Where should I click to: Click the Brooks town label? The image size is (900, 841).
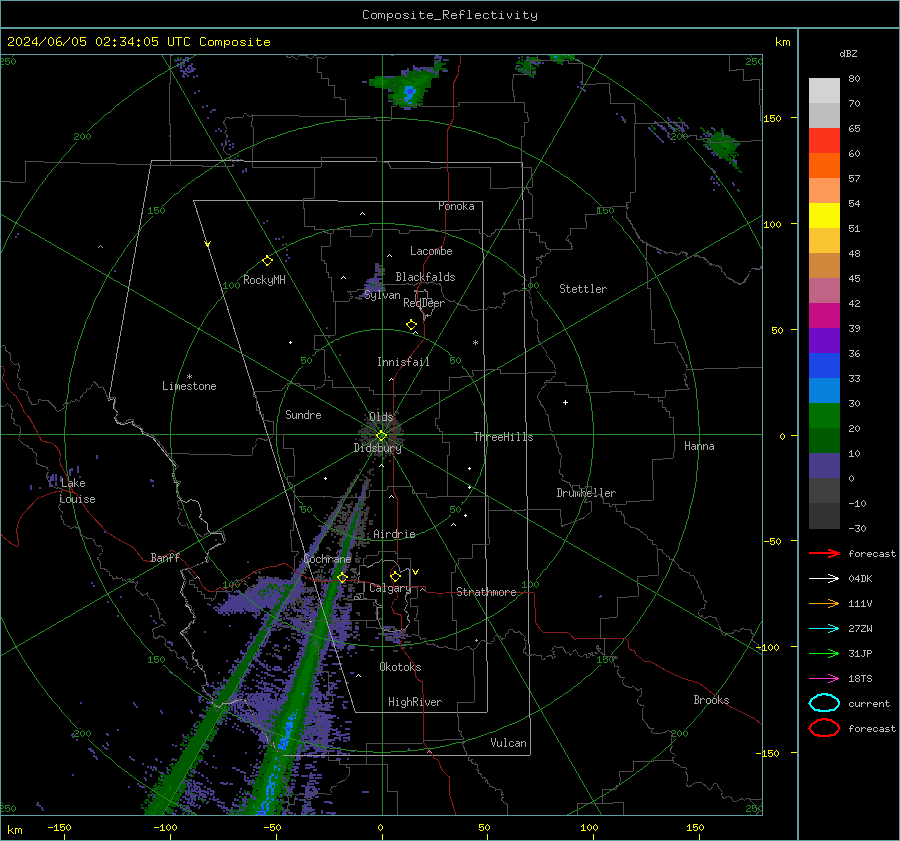[711, 700]
